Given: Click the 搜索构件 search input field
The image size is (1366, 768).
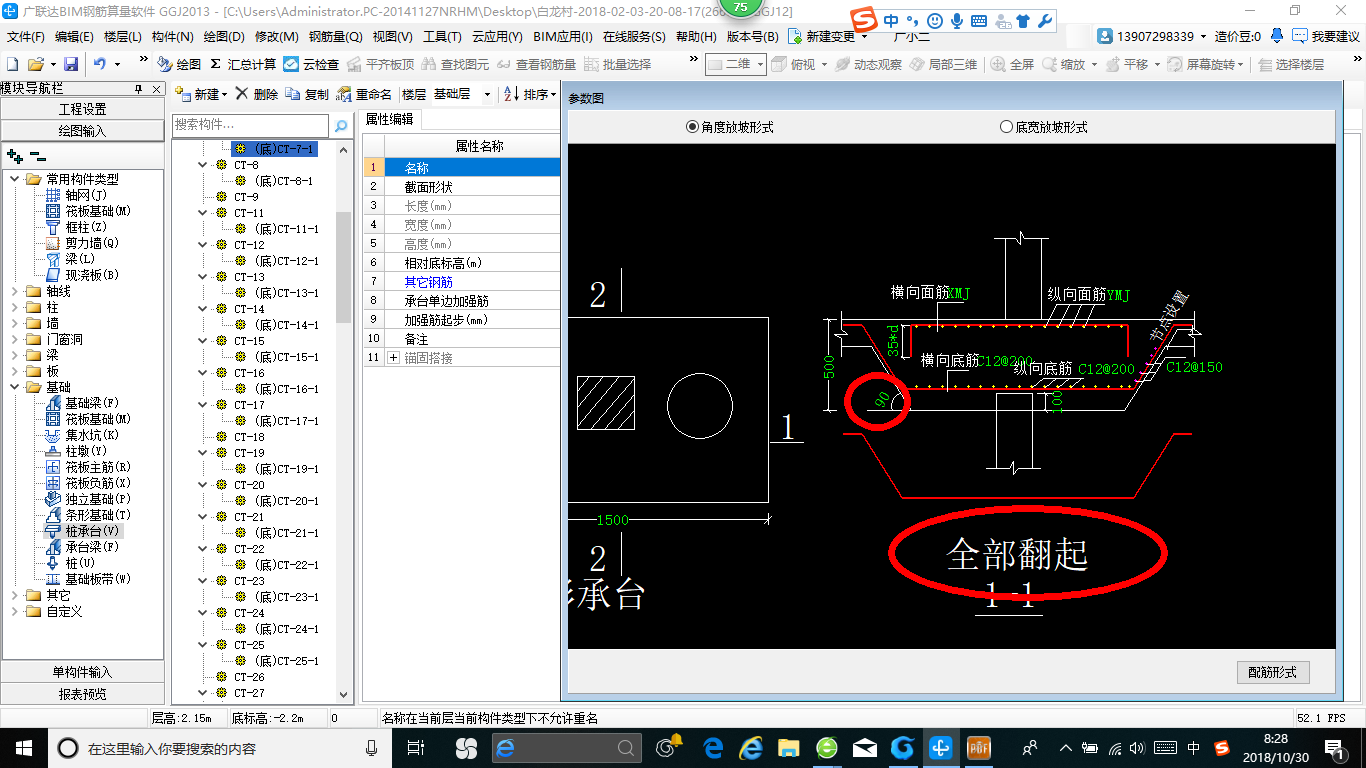Looking at the screenshot, I should (250, 125).
